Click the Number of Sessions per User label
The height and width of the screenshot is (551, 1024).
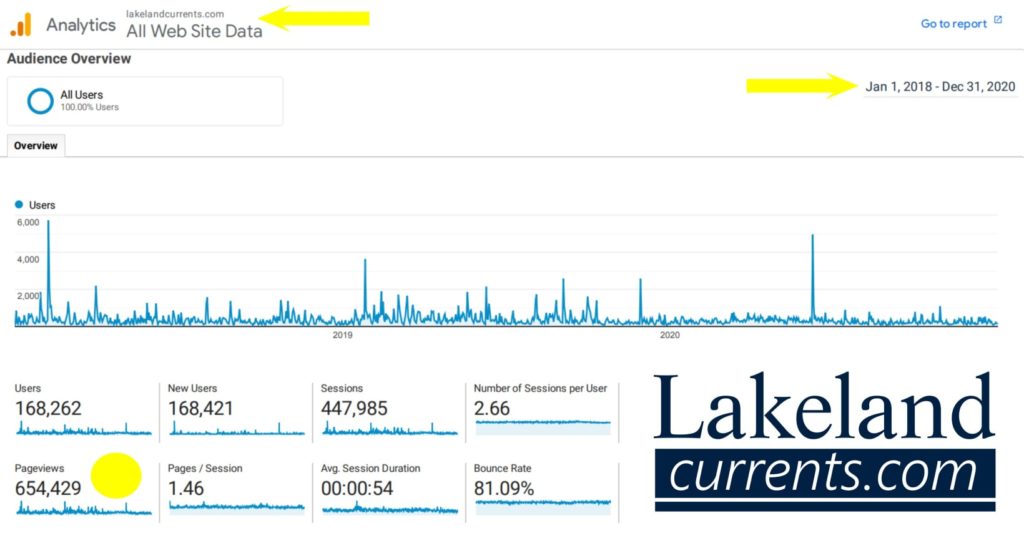(x=540, y=388)
